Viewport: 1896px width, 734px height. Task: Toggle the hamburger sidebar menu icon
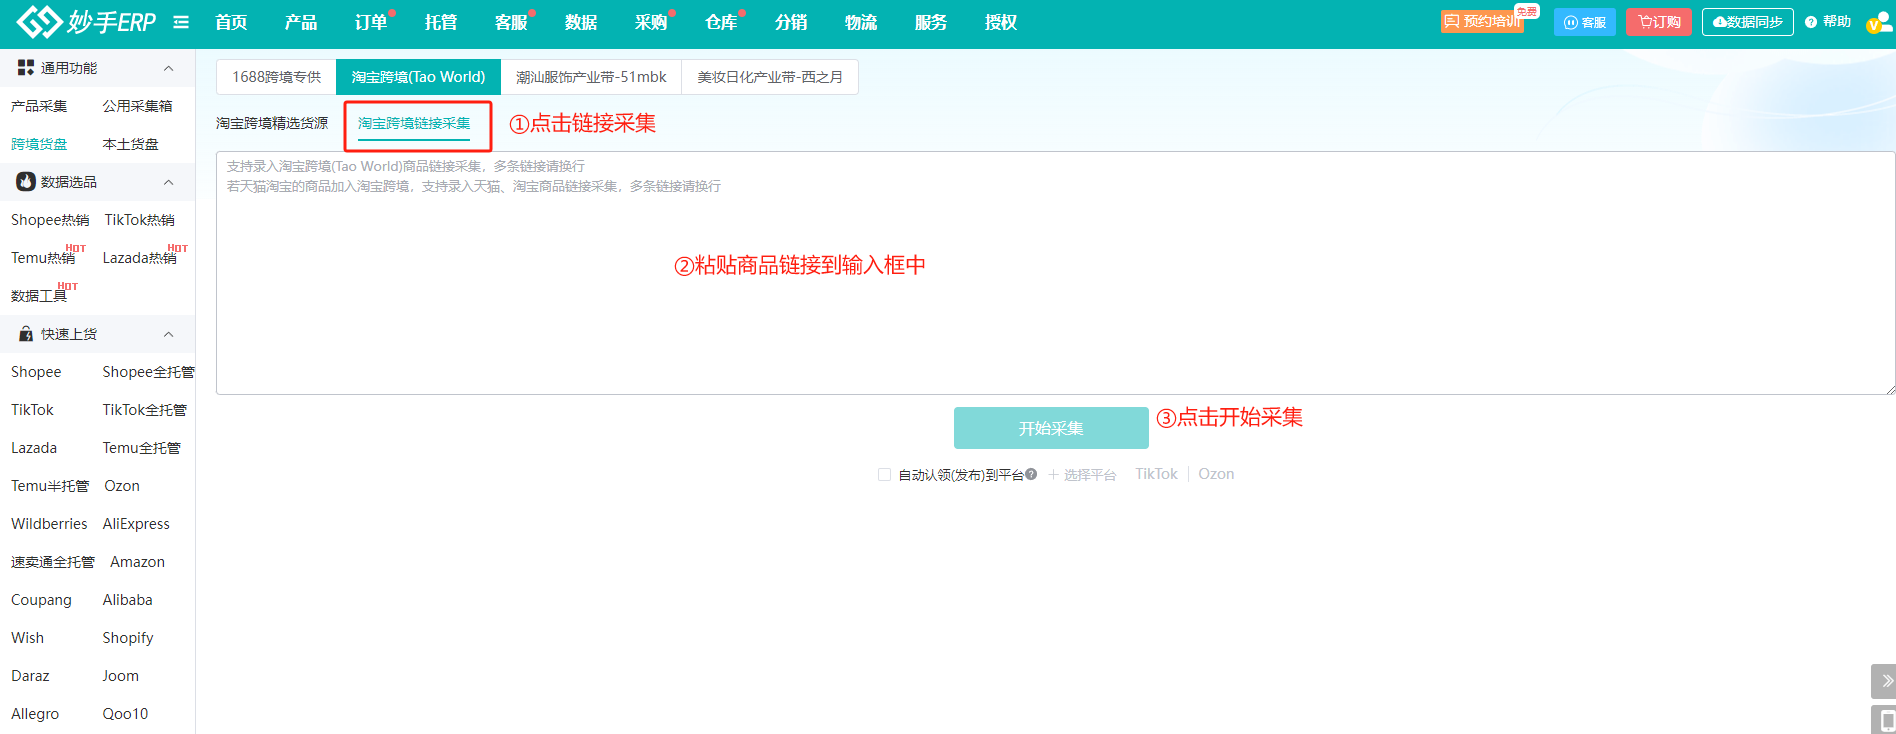tap(181, 22)
